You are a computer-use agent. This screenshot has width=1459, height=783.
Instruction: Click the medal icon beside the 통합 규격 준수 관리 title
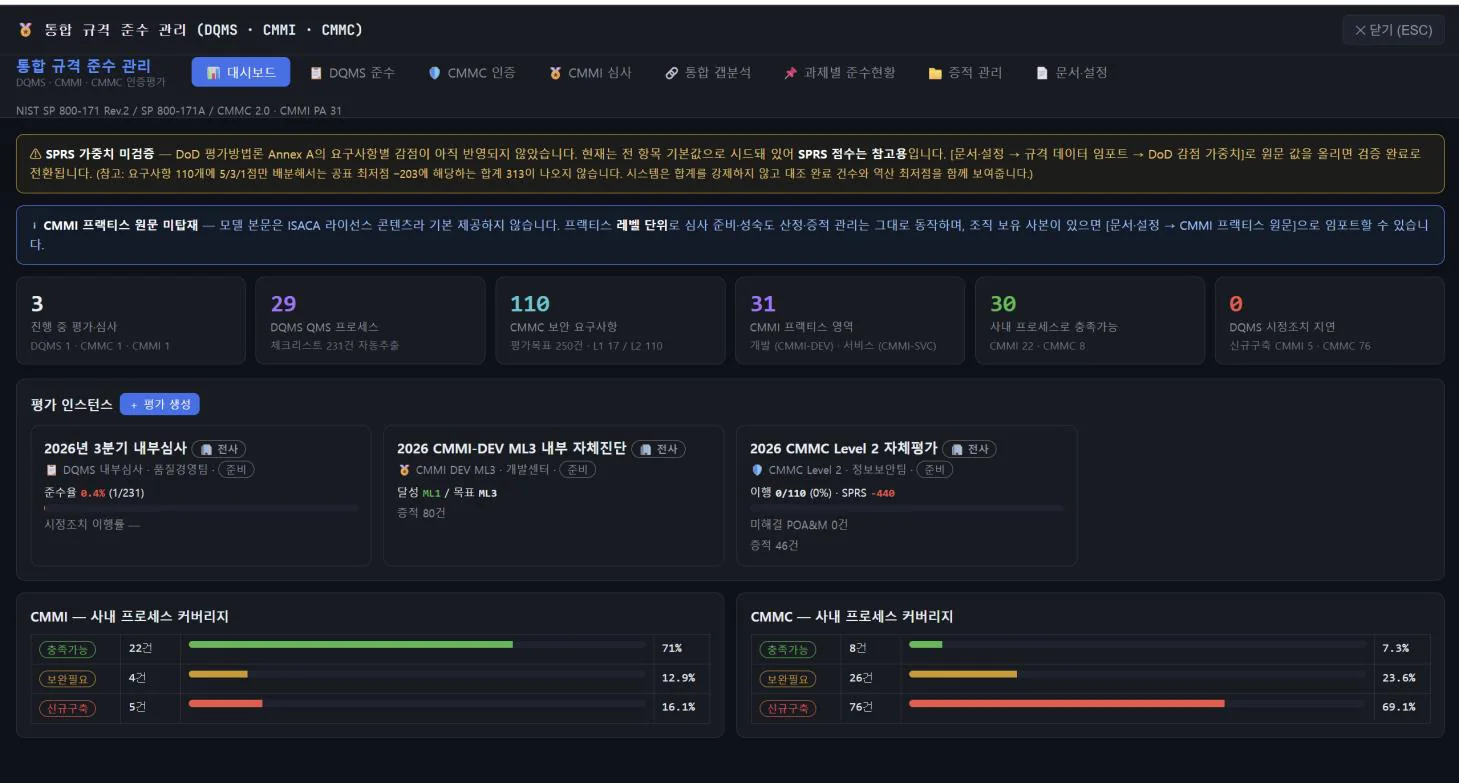point(25,30)
